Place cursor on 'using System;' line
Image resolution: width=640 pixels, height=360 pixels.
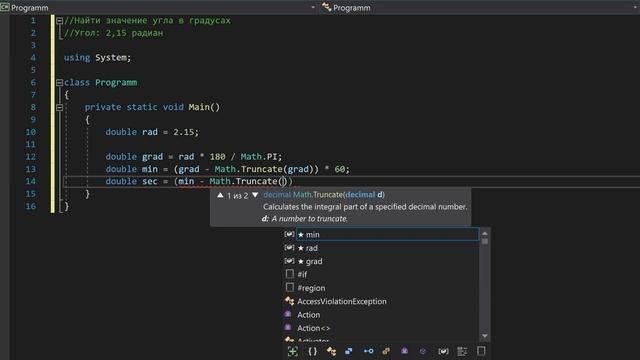[x=98, y=58]
